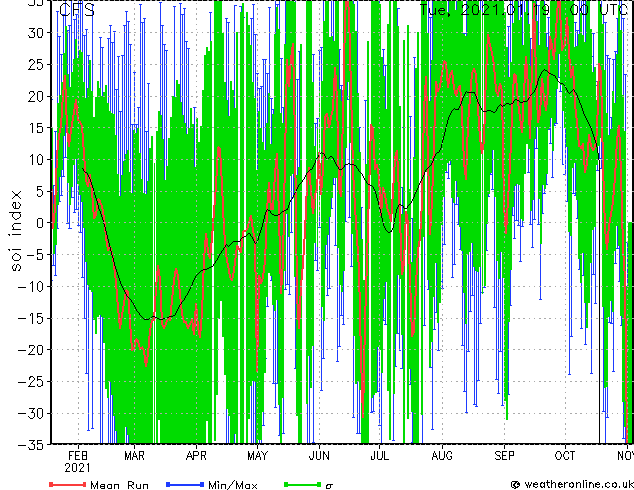Viewport: 634px width, 490px height.
Task: Click the run date 'Tue, 2021.01.19 00 UTC'
Action: coord(524,9)
